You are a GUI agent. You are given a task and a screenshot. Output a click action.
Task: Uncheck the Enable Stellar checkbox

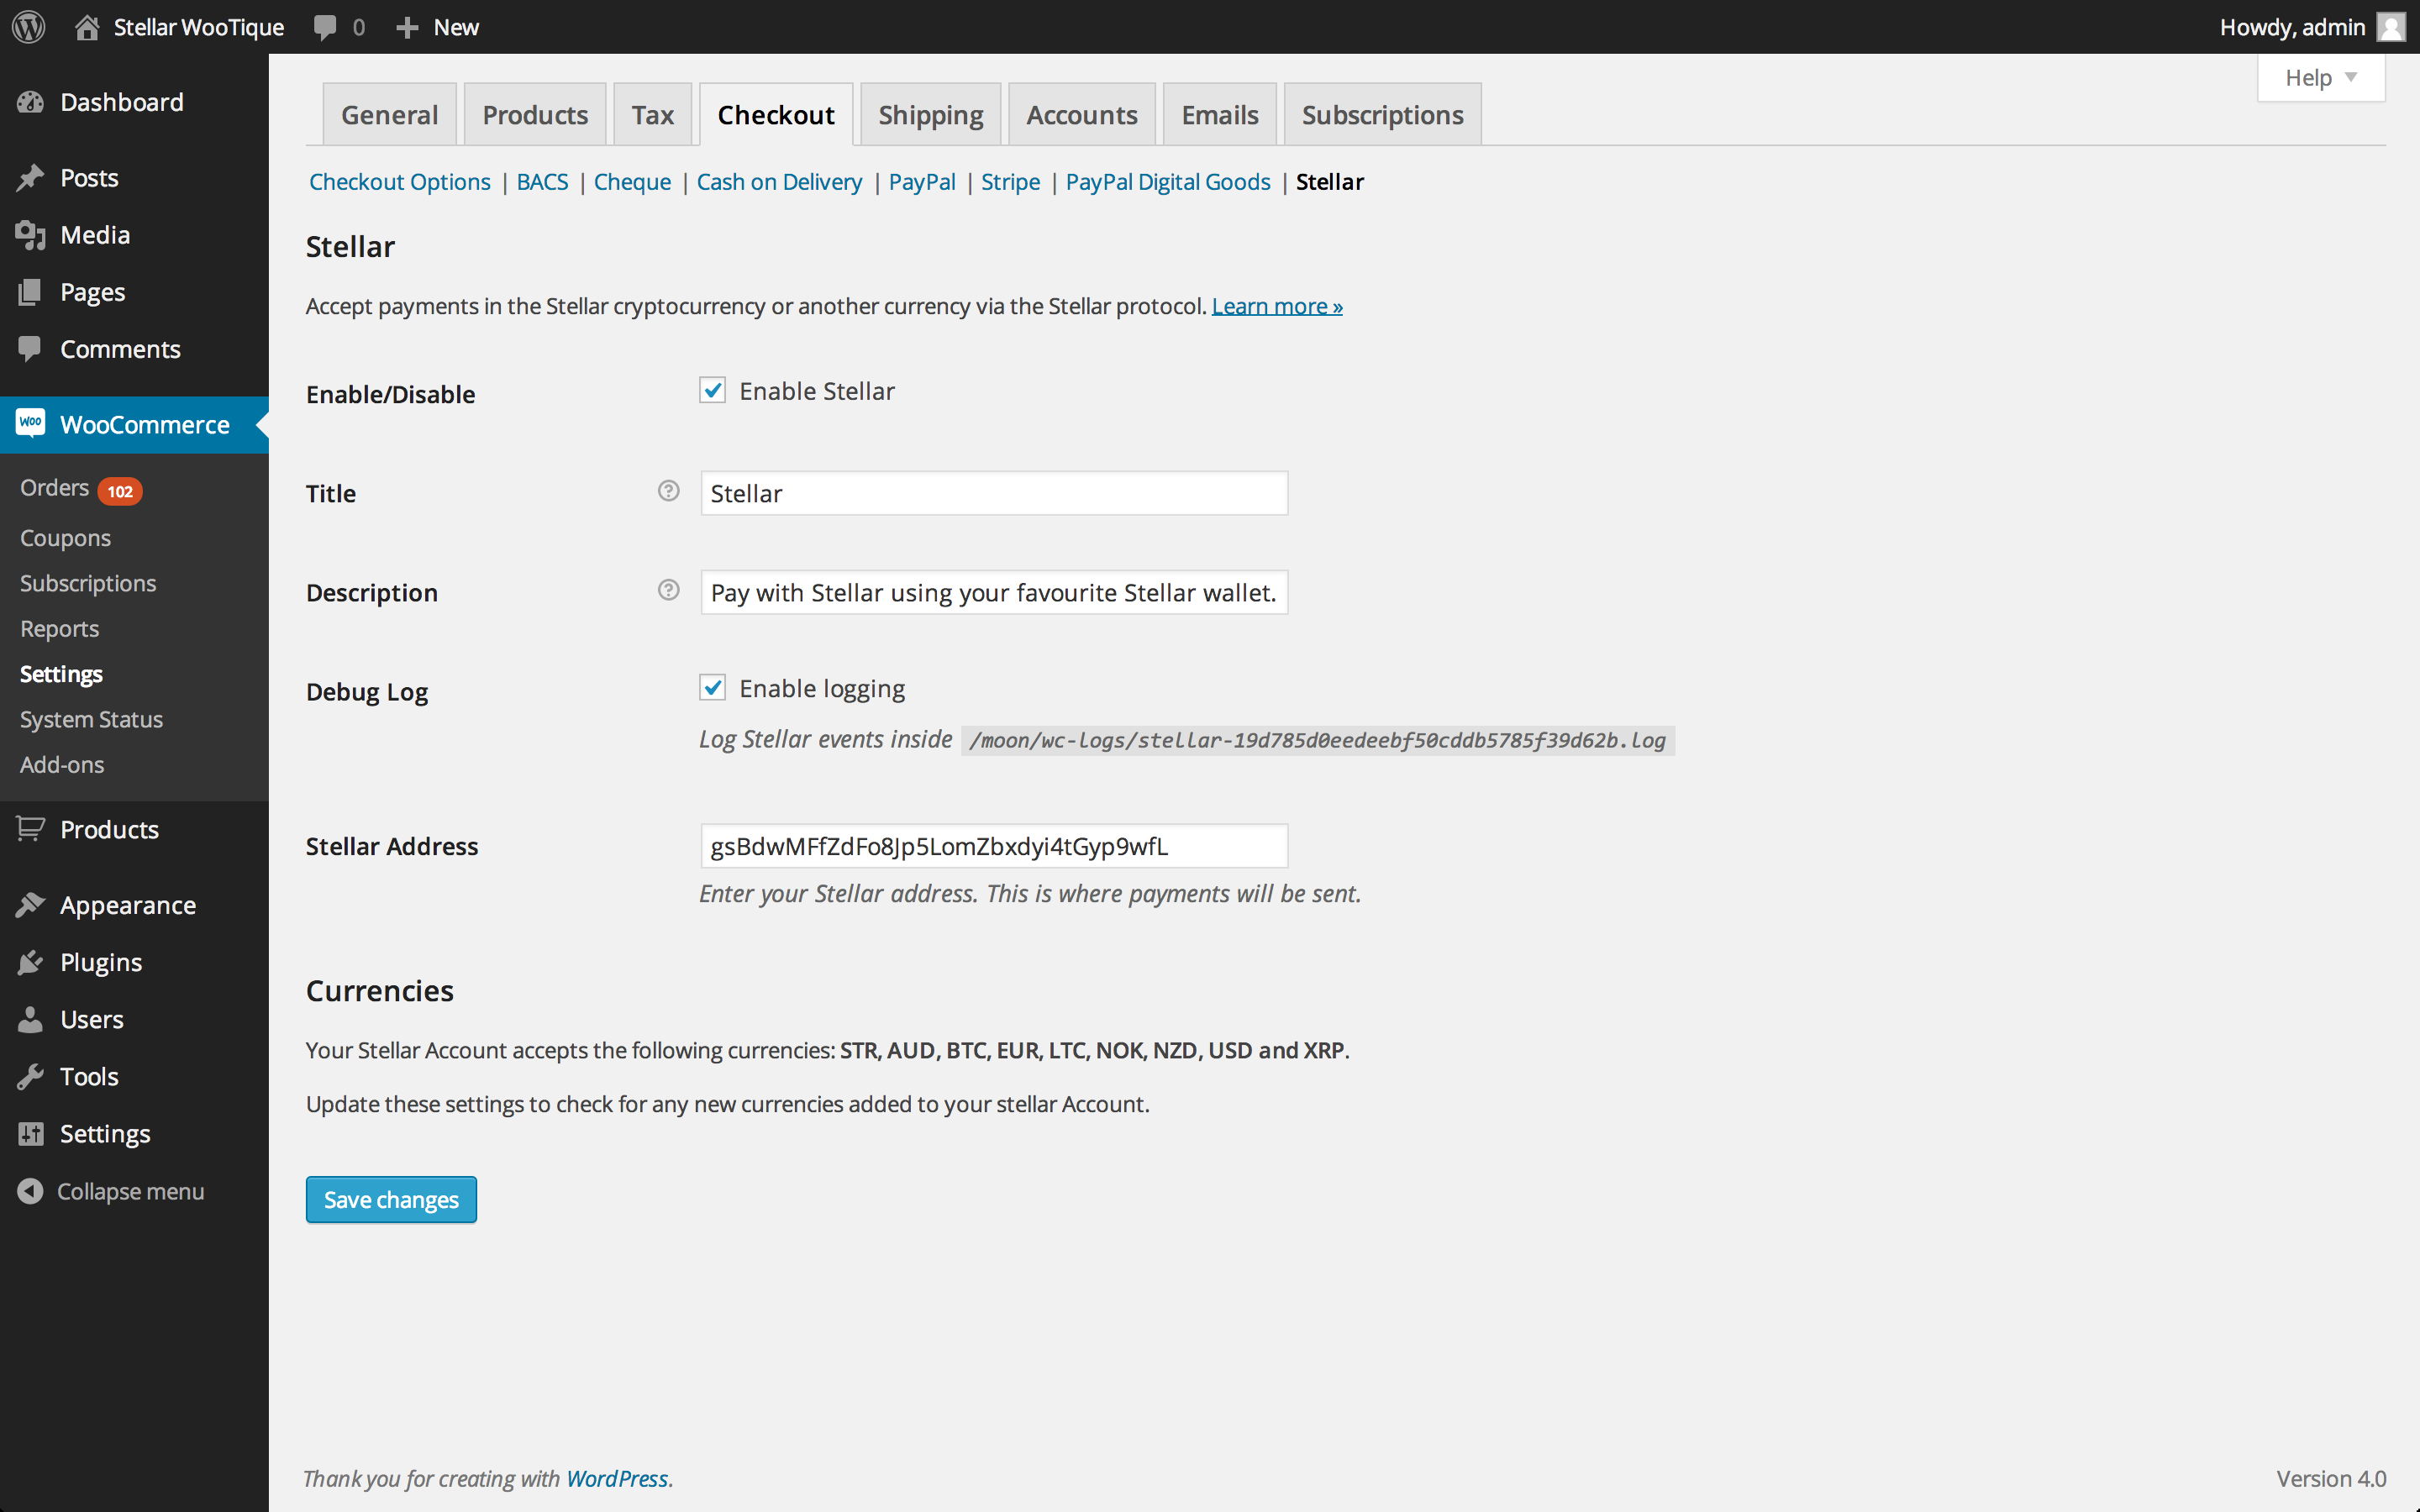[x=712, y=390]
